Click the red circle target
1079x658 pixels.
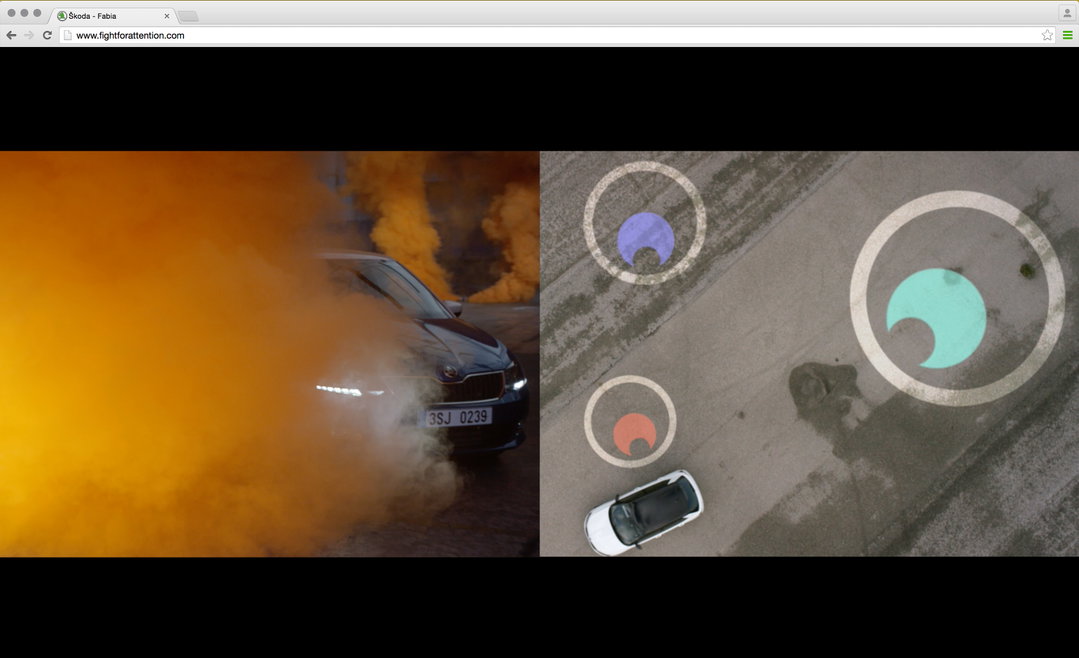click(634, 434)
